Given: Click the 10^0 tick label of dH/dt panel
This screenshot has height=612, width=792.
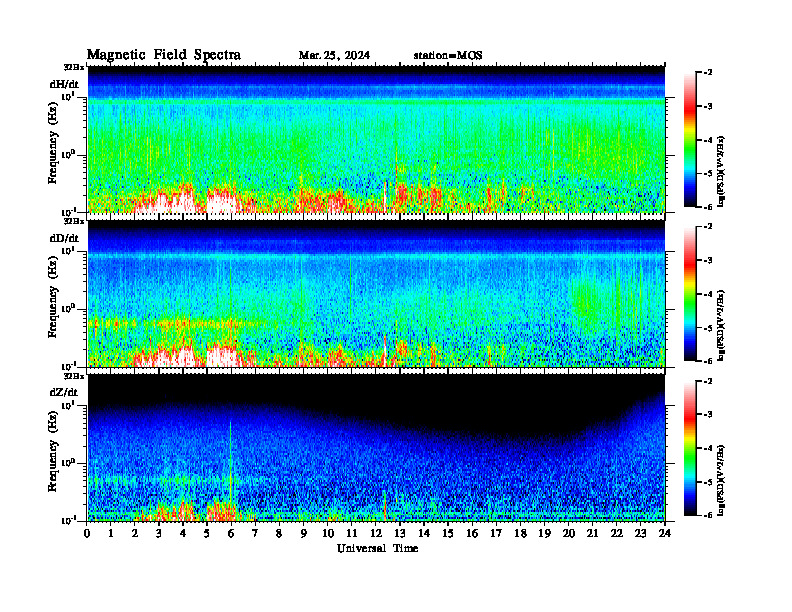Looking at the screenshot, I should coord(69,155).
